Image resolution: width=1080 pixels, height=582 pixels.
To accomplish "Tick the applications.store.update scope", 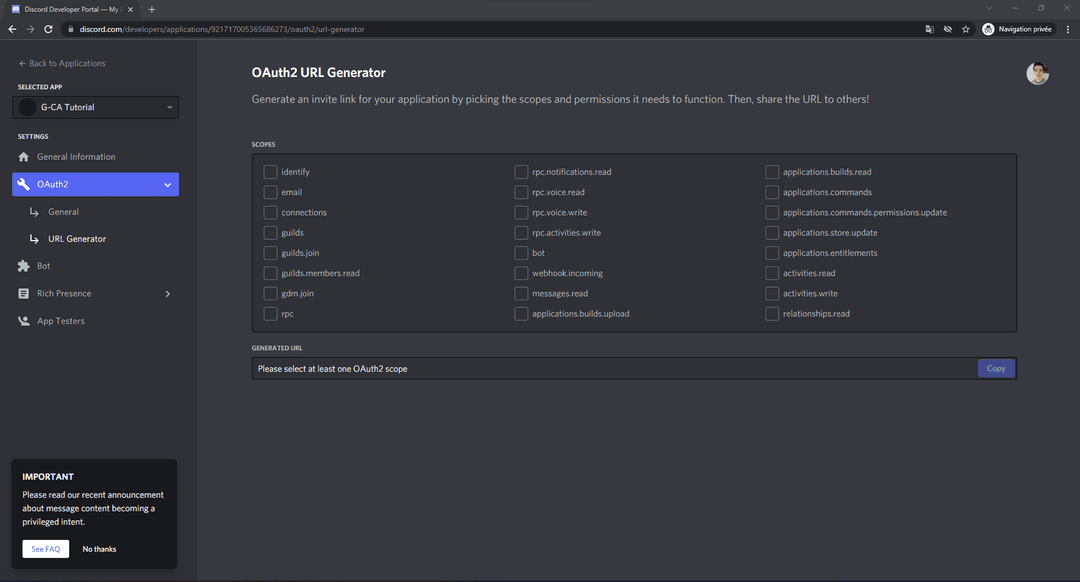I will pos(771,233).
